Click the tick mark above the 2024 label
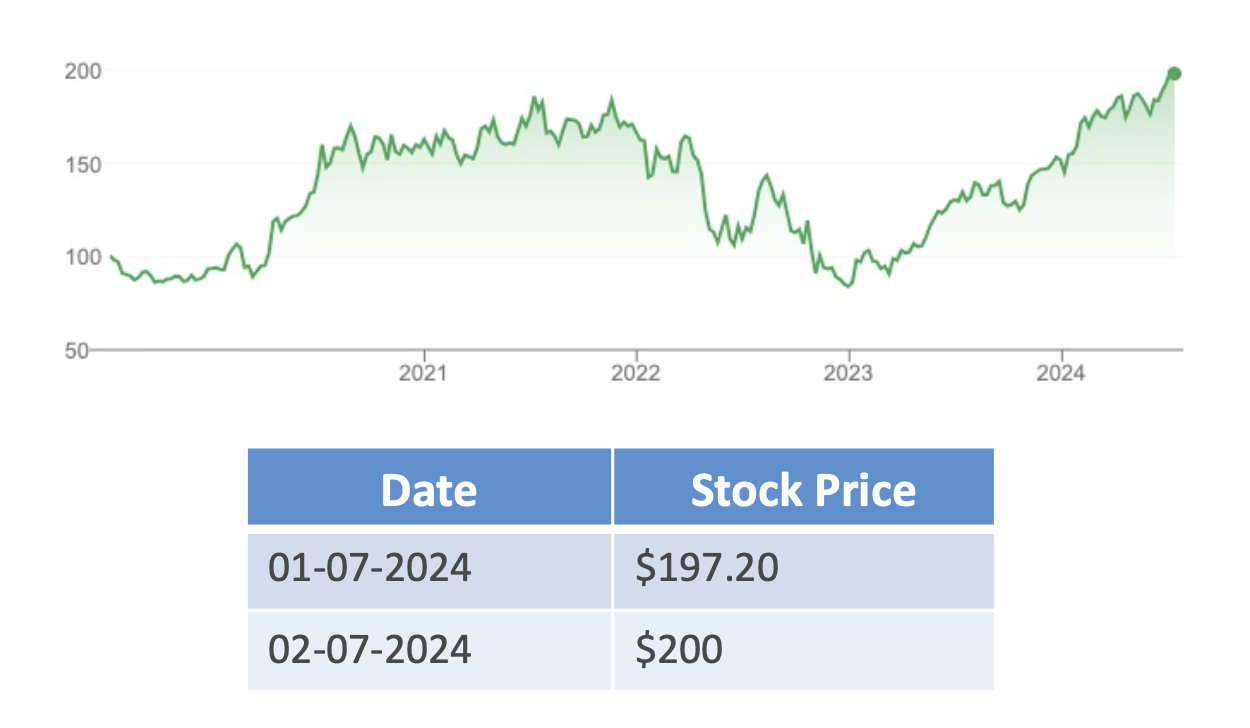The width and height of the screenshot is (1250, 728). coord(1061,355)
